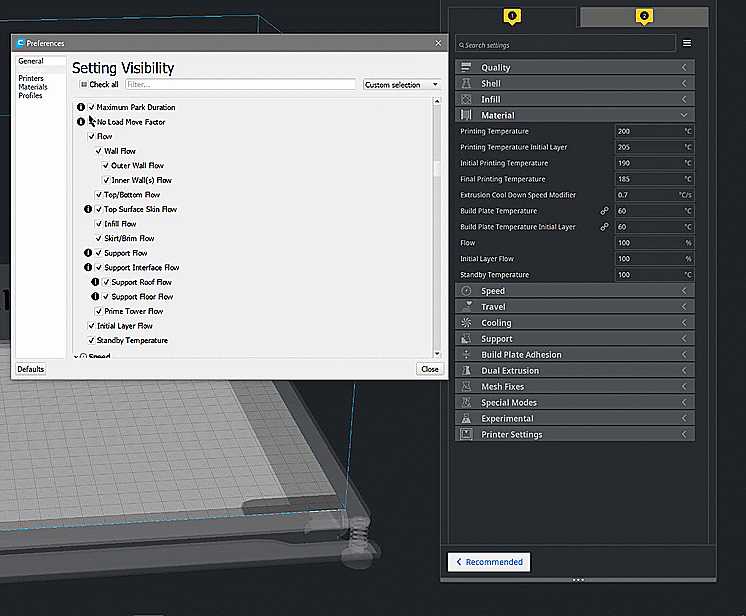This screenshot has width=746, height=616.
Task: Close the Preferences window with X
Action: coord(438,43)
